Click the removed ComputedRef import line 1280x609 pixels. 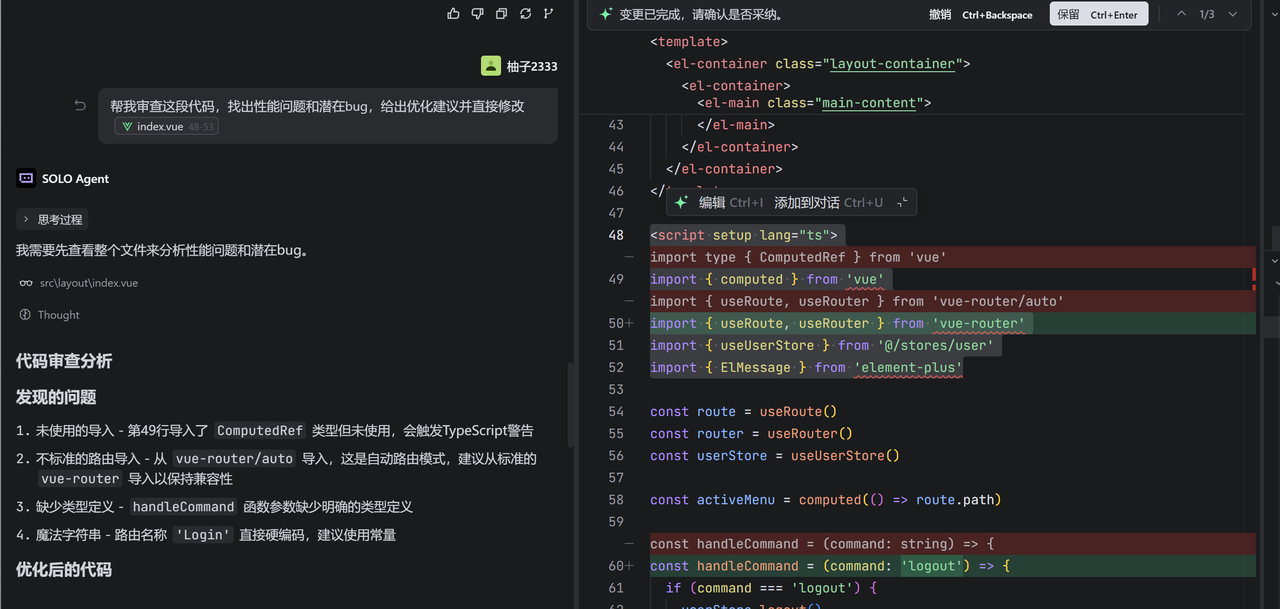point(952,257)
